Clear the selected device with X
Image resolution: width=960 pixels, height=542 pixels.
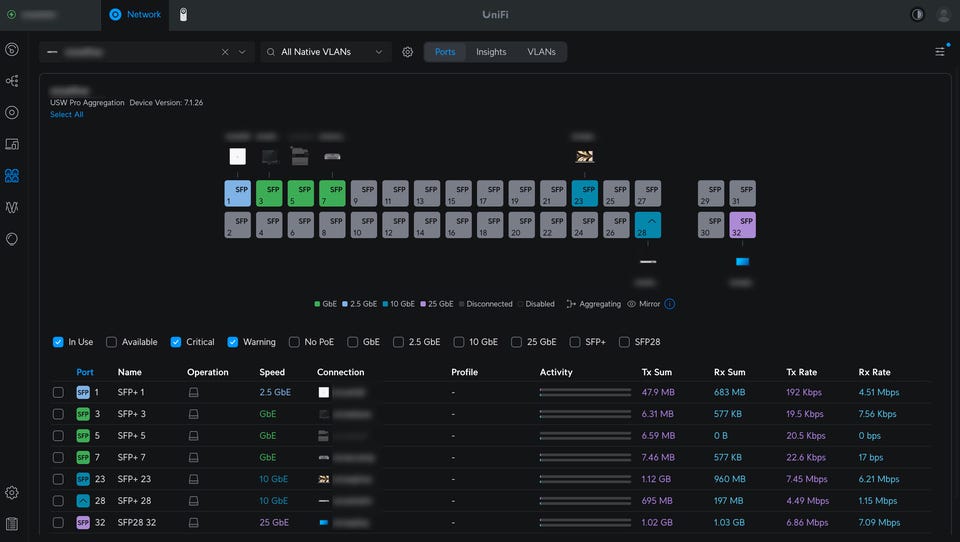pos(225,52)
